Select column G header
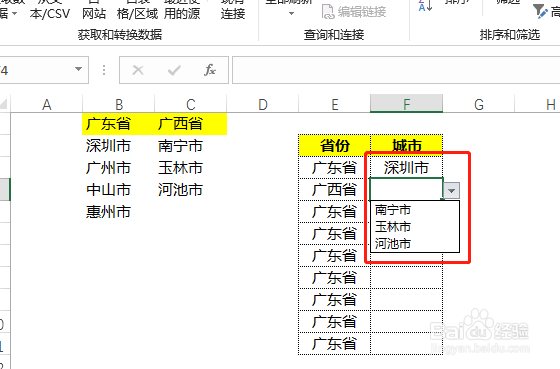 tap(479, 104)
